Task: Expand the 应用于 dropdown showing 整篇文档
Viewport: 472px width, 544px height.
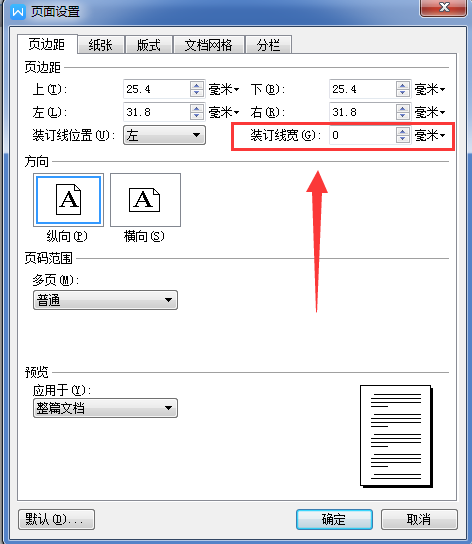Action: pyautogui.click(x=106, y=408)
